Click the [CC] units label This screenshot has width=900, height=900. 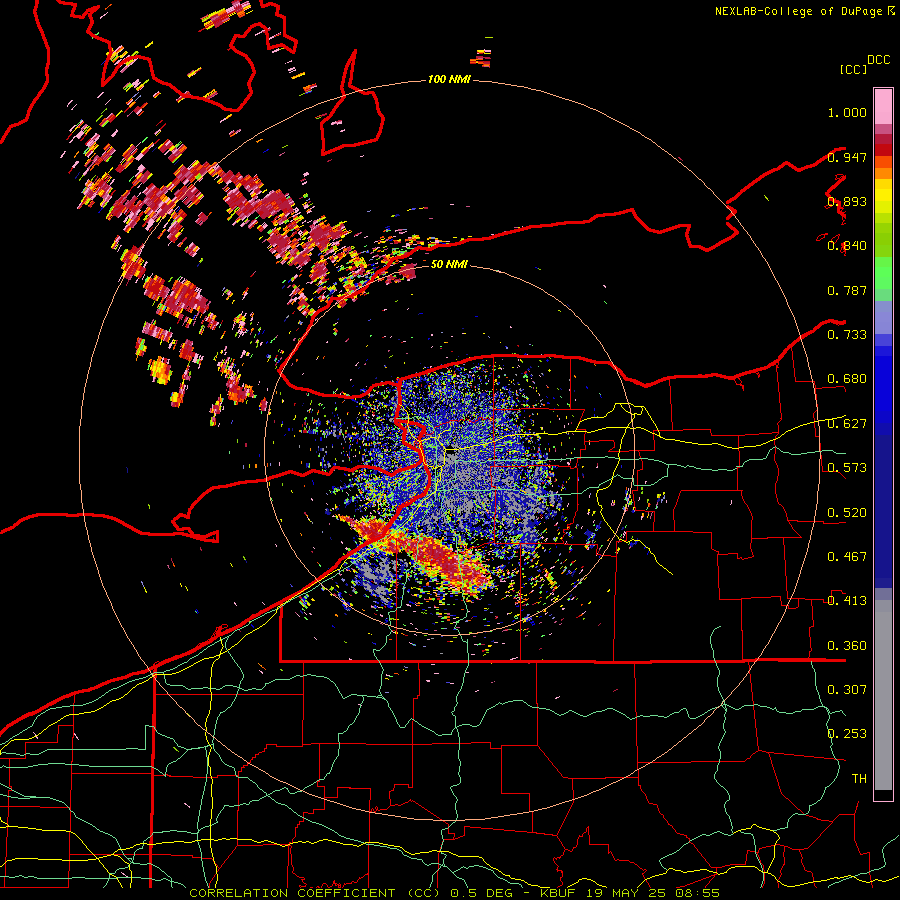click(x=854, y=69)
